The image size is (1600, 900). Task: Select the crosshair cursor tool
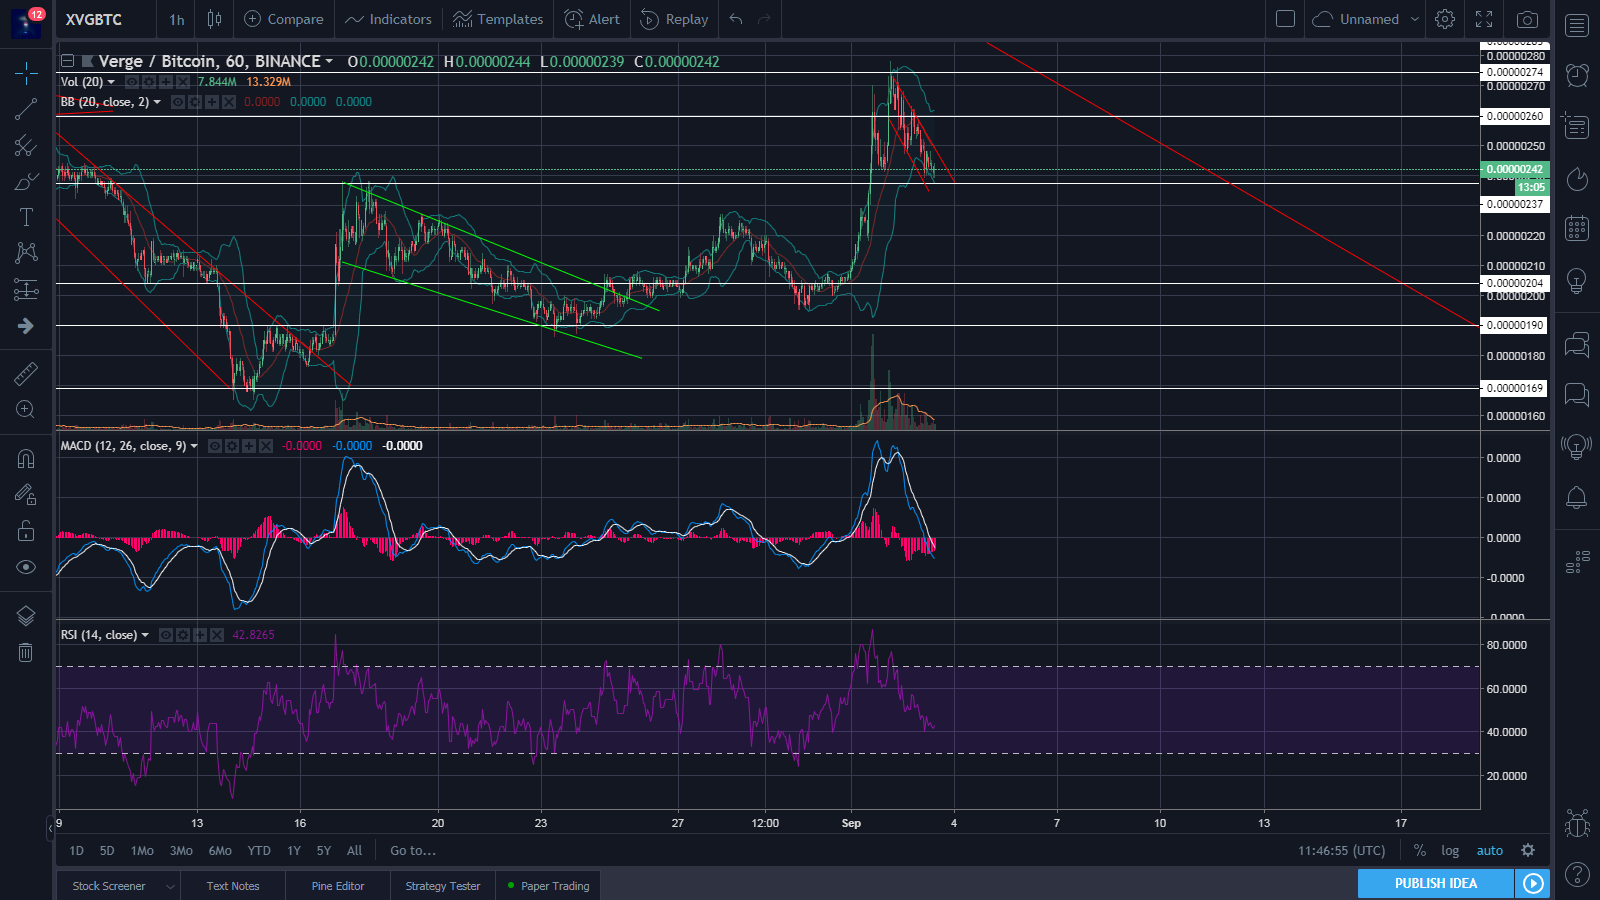26,73
